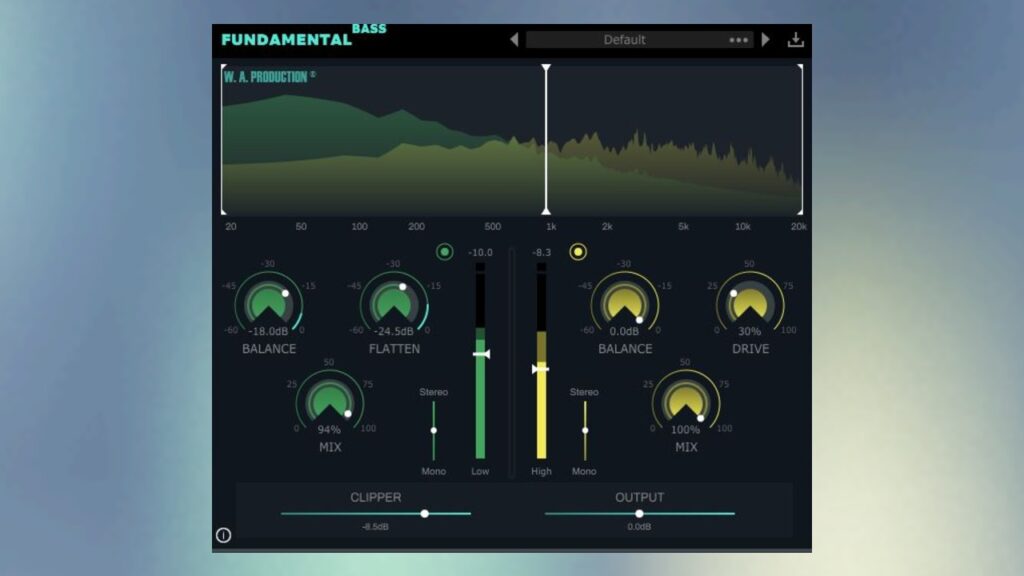Open the plugin info panel
1024x576 pixels.
[x=223, y=535]
